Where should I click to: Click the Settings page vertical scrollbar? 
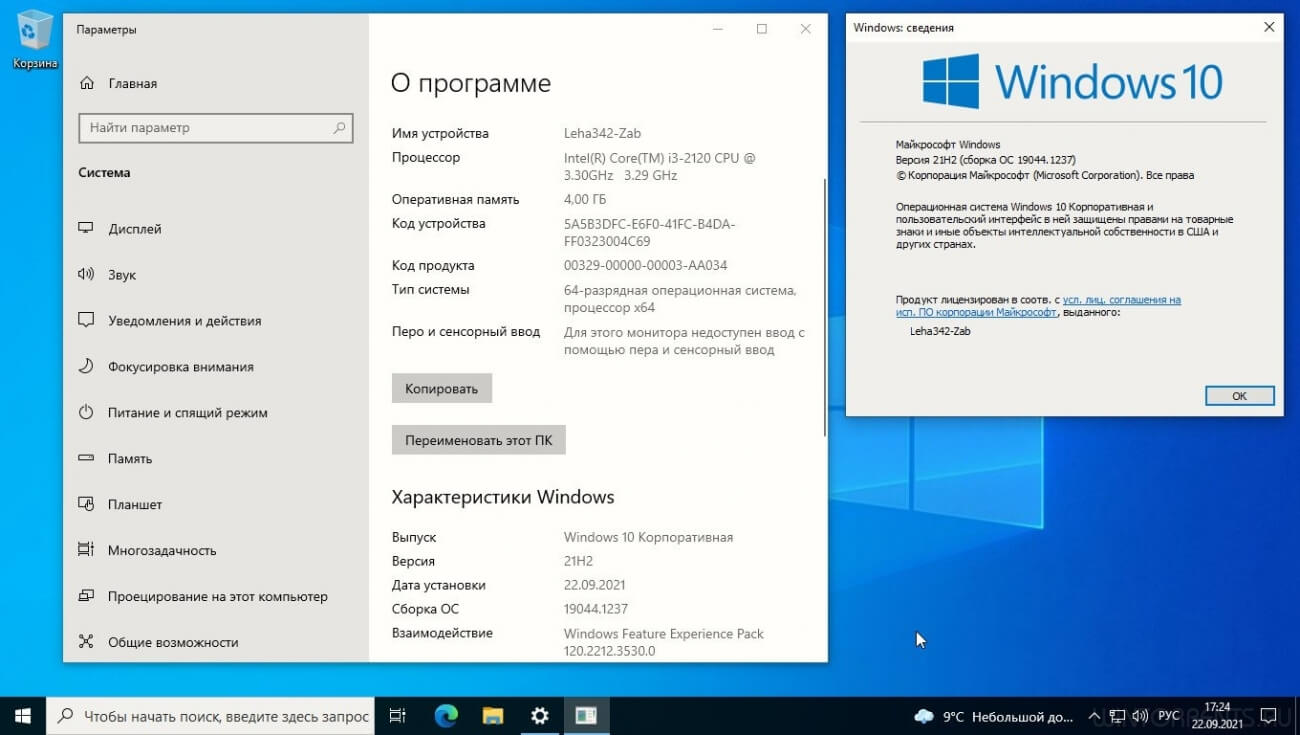[824, 307]
